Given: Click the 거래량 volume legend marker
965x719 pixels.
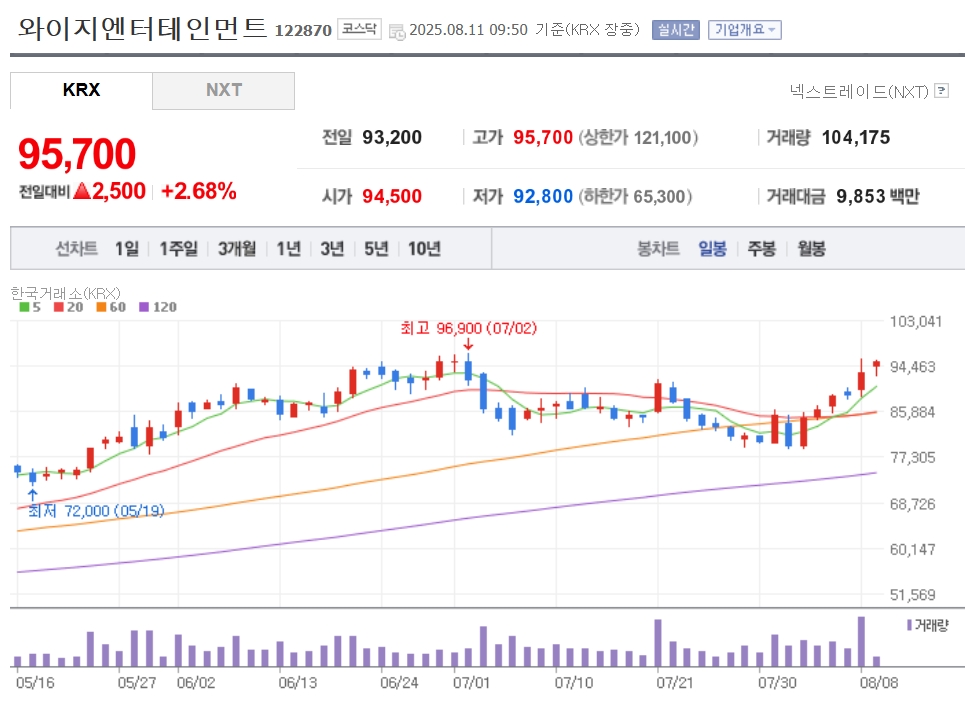Looking at the screenshot, I should 909,625.
